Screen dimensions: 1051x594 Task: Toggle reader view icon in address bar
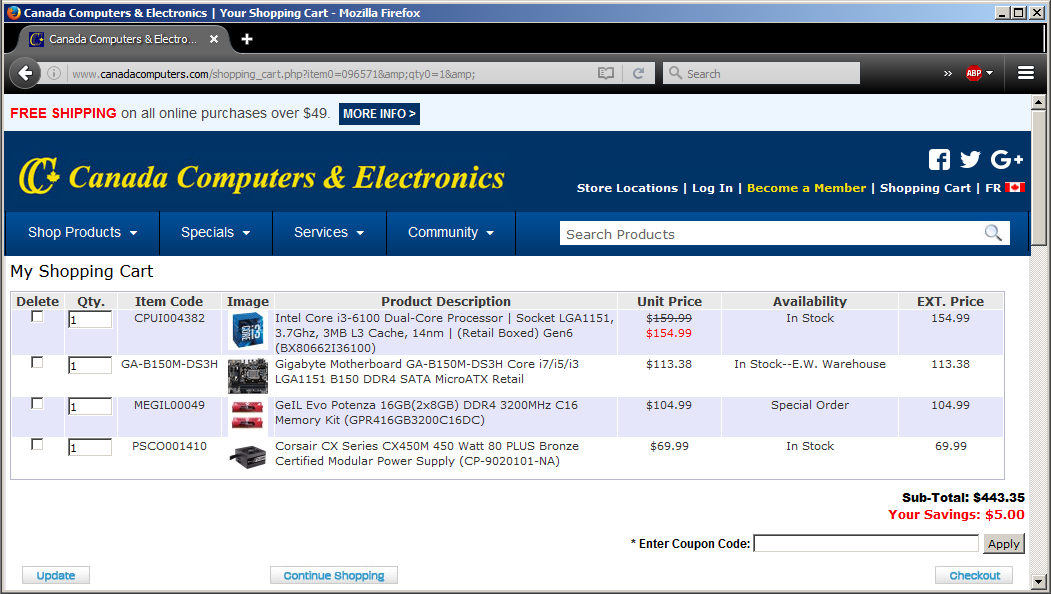coord(606,73)
